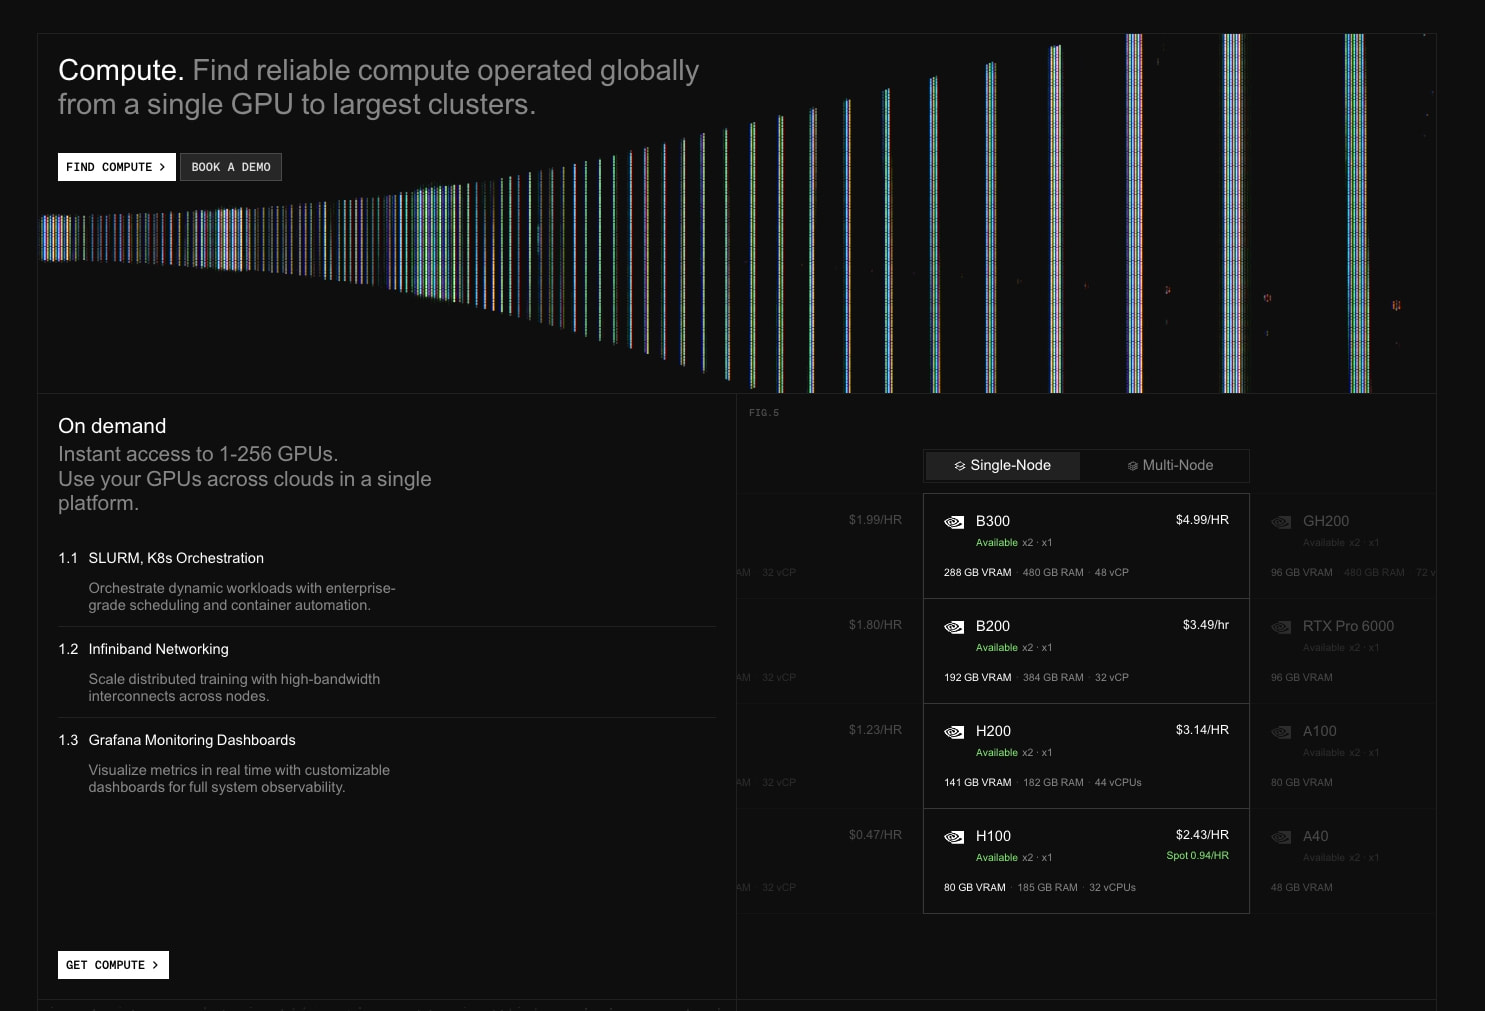1485x1011 pixels.
Task: Select the A100 GPU name
Action: point(1320,731)
